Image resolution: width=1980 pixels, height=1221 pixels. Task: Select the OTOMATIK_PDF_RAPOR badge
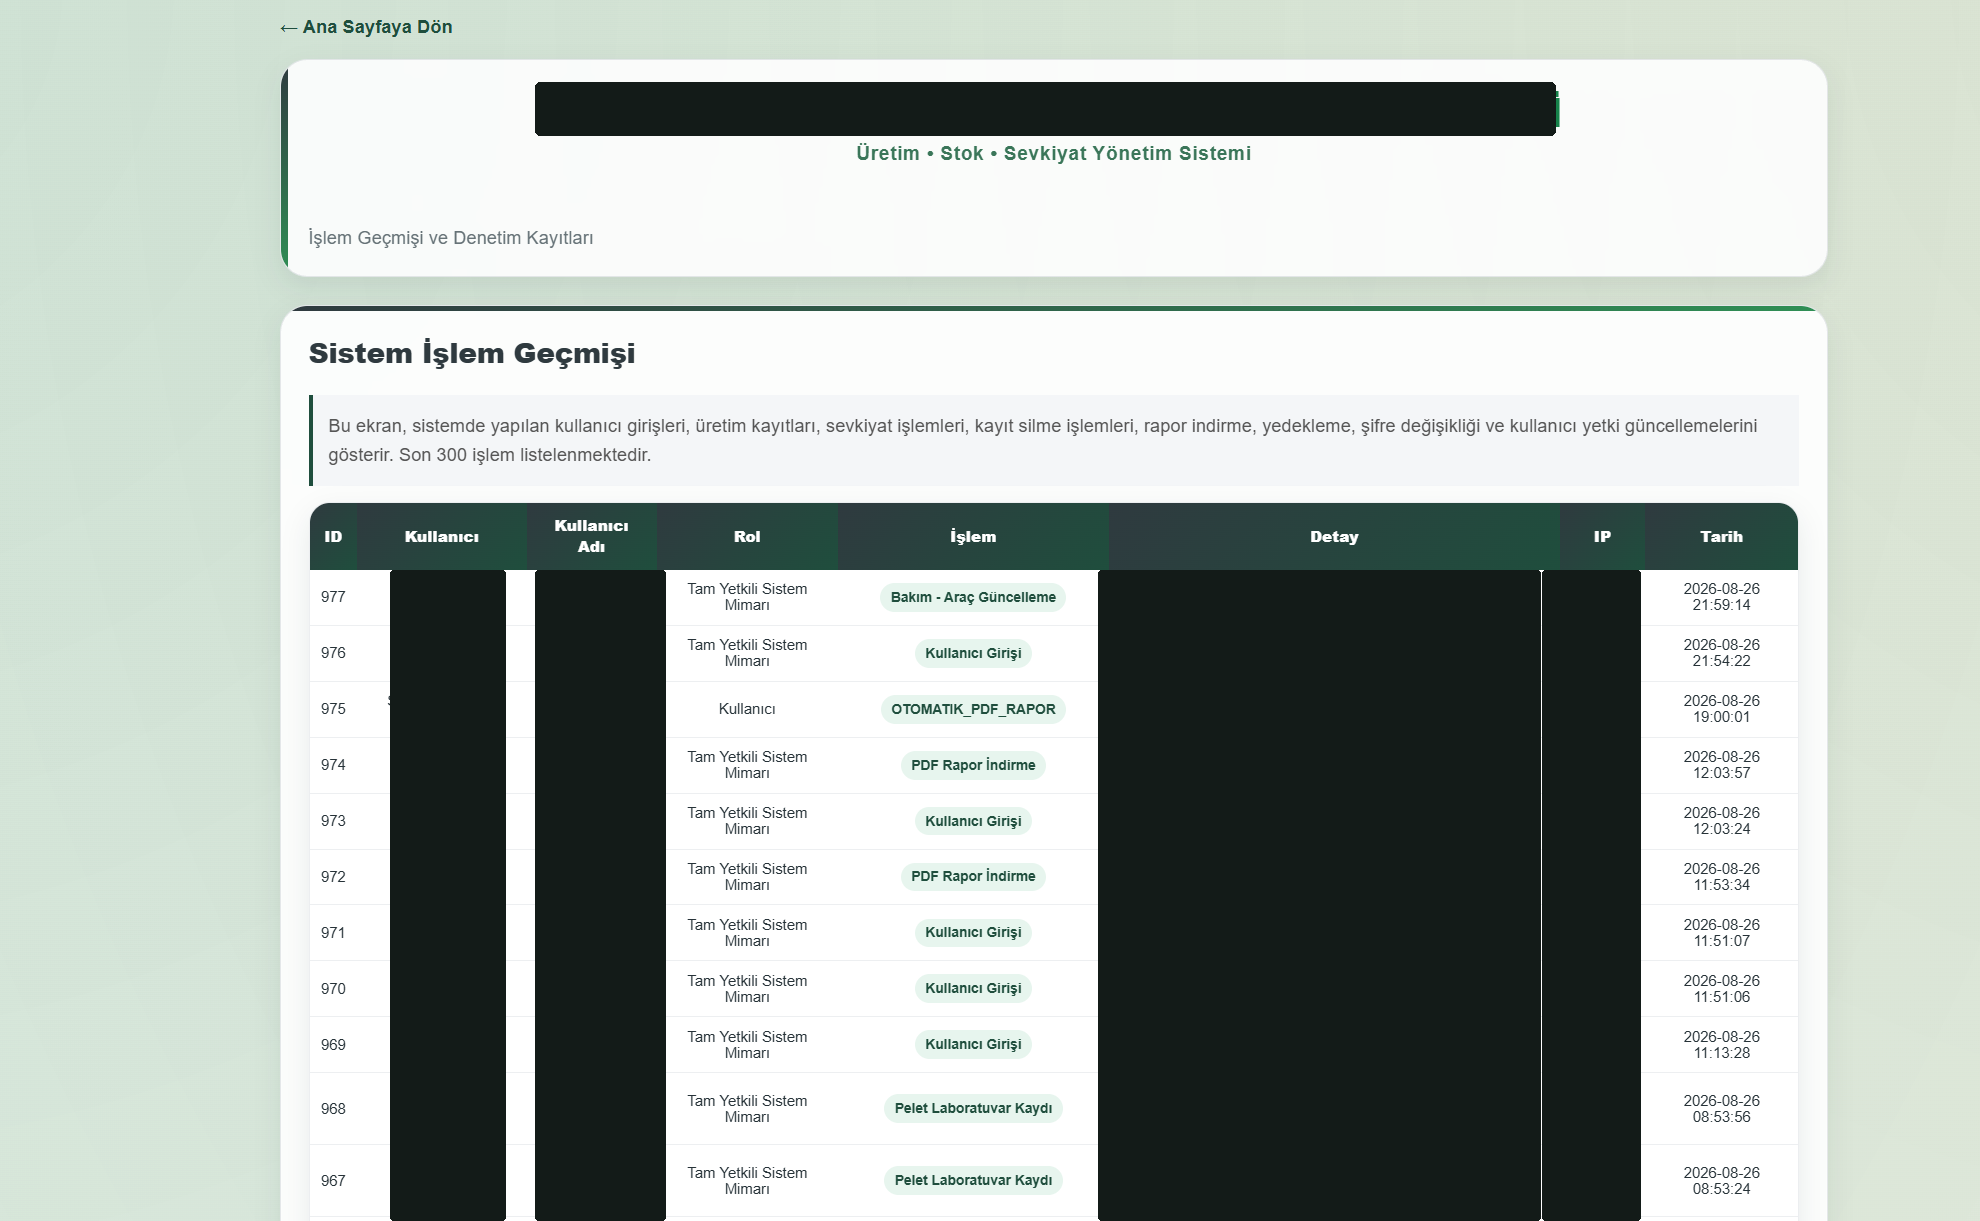973,709
